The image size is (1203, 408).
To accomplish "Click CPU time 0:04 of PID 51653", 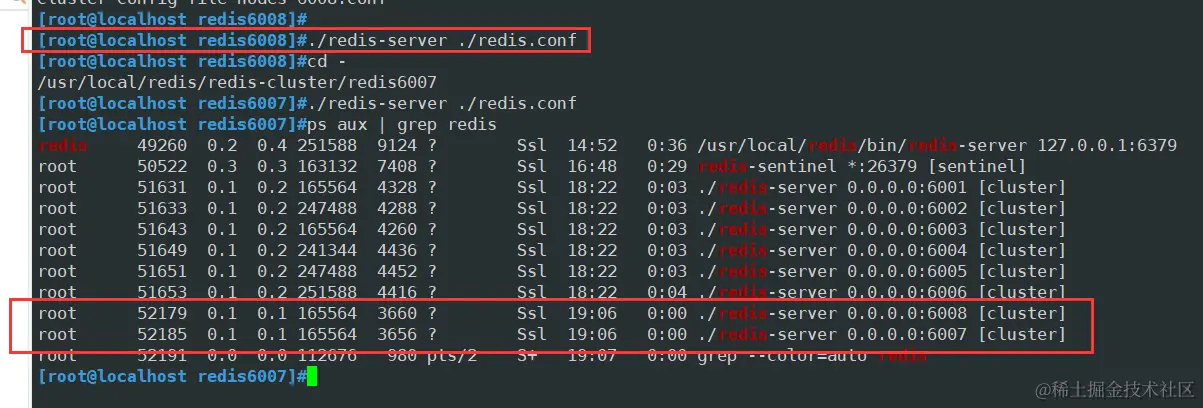I will tap(667, 293).
